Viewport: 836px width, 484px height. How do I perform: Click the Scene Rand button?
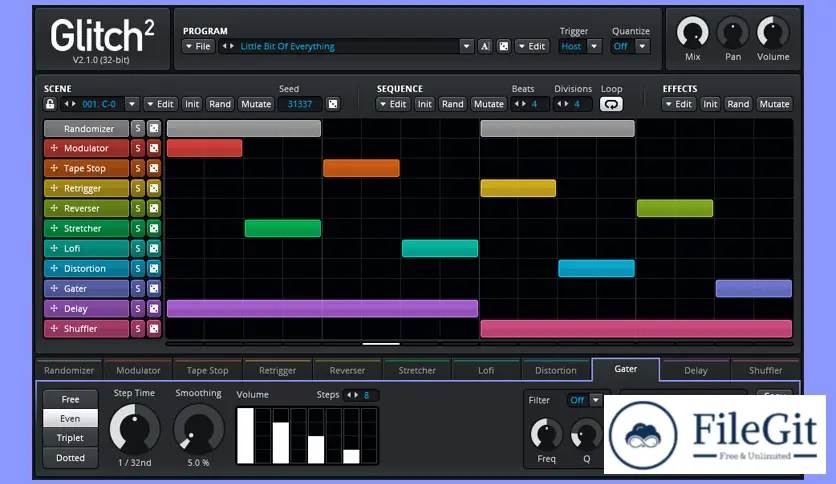click(x=220, y=104)
